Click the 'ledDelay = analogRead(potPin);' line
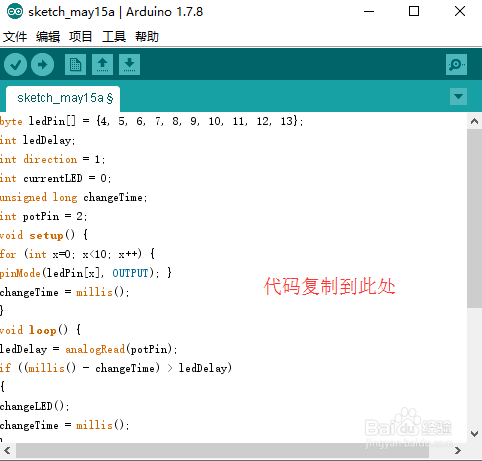Viewport: 482px width, 461px height. pos(89,349)
